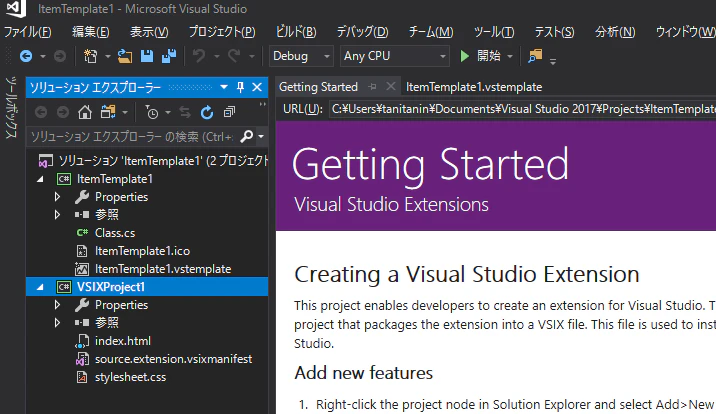
Task: Open the テスト(S) menu
Action: [x=554, y=32]
